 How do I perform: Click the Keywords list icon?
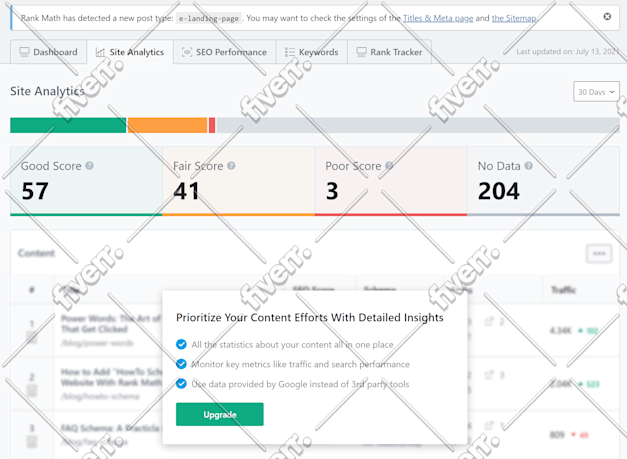290,52
